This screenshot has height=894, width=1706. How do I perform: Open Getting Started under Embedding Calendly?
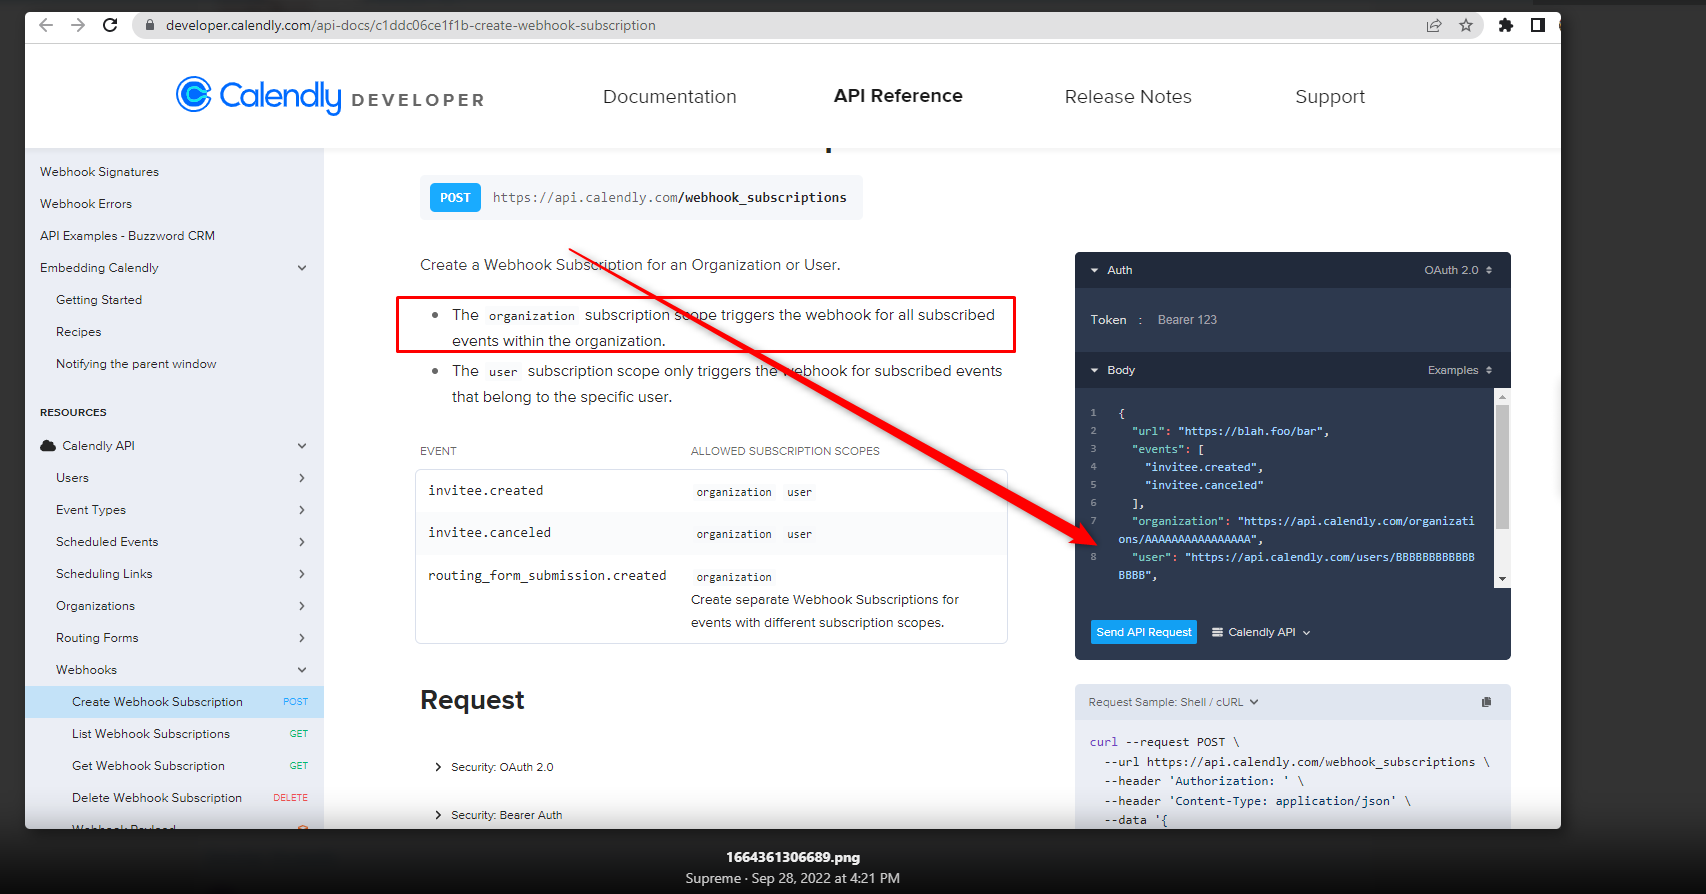click(x=99, y=300)
